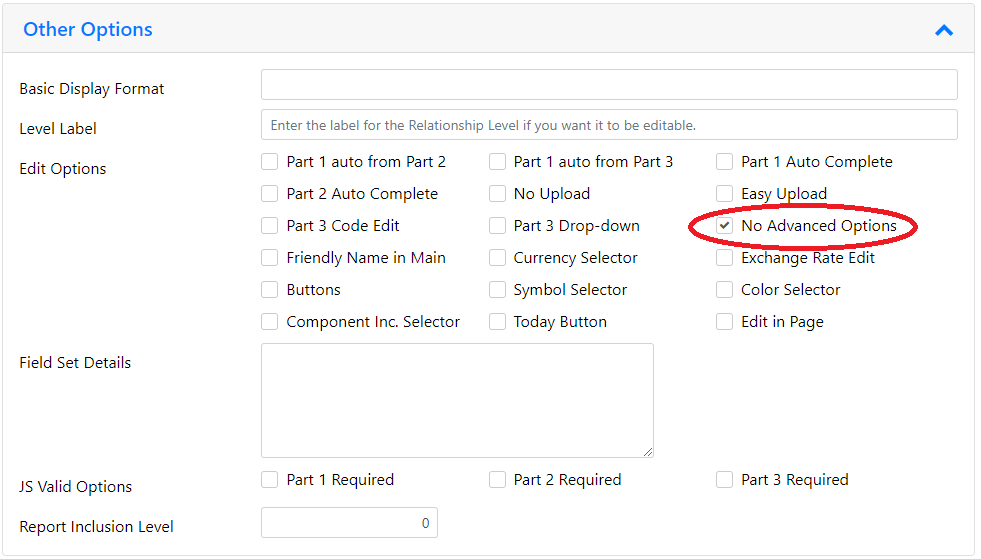Uncheck the No Advanced Options checkbox
The width and height of the screenshot is (981, 559).
(724, 225)
